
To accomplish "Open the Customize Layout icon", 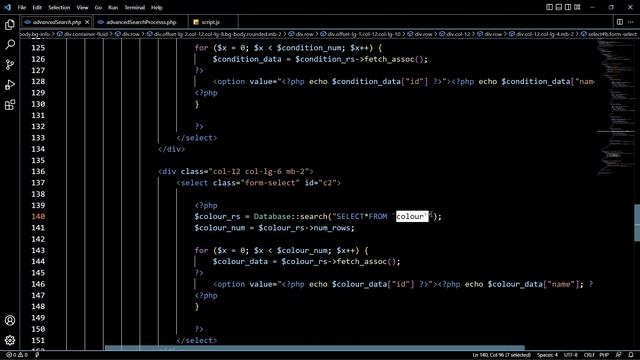I will (577, 7).
